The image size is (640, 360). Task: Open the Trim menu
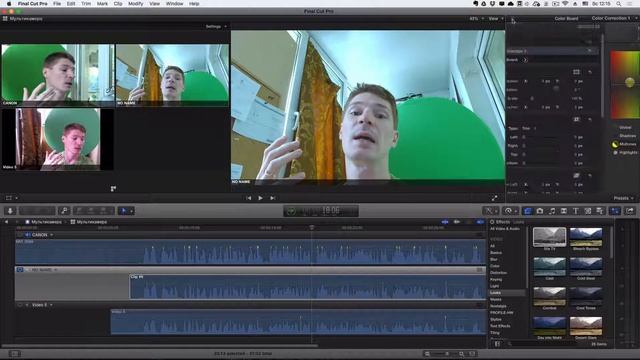pyautogui.click(x=86, y=3)
